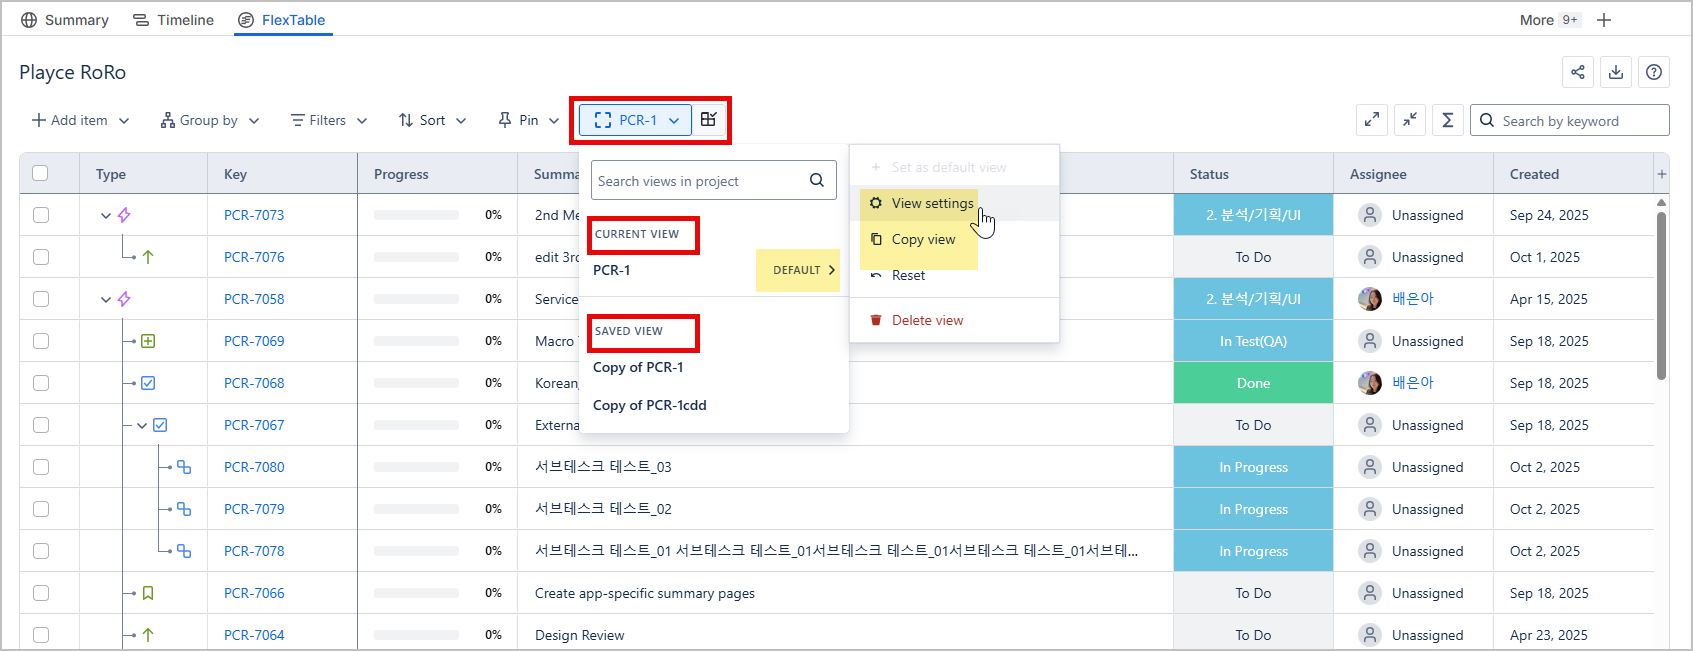Select View settings from the menu
Viewport: 1693px width, 651px height.
tap(932, 203)
